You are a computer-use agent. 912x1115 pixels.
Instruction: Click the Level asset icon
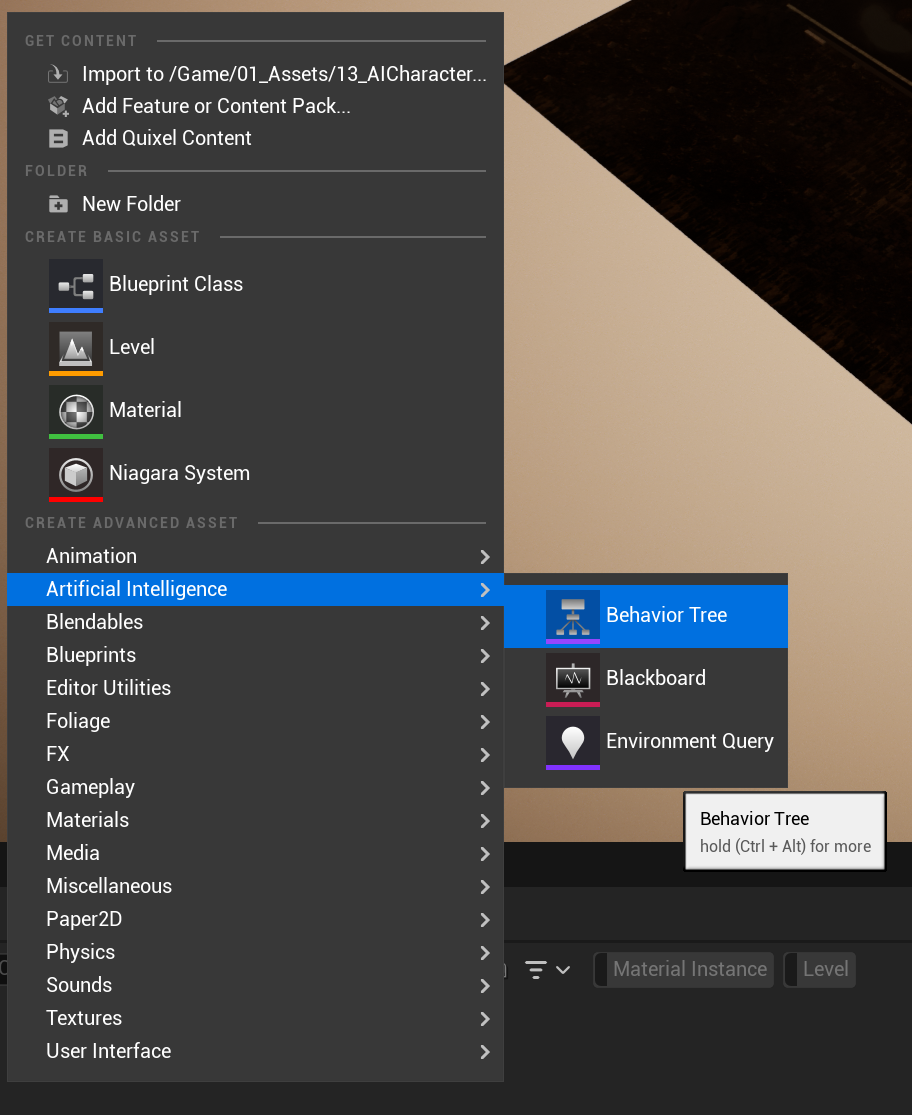[75, 348]
